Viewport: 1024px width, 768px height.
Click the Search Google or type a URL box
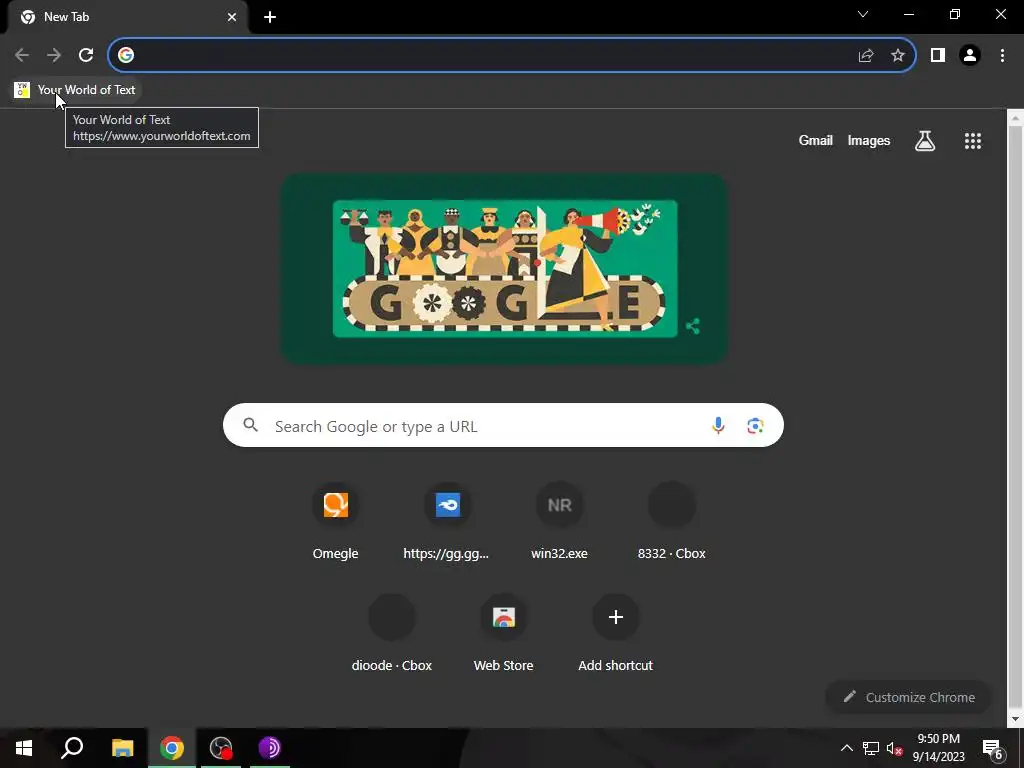(503, 425)
